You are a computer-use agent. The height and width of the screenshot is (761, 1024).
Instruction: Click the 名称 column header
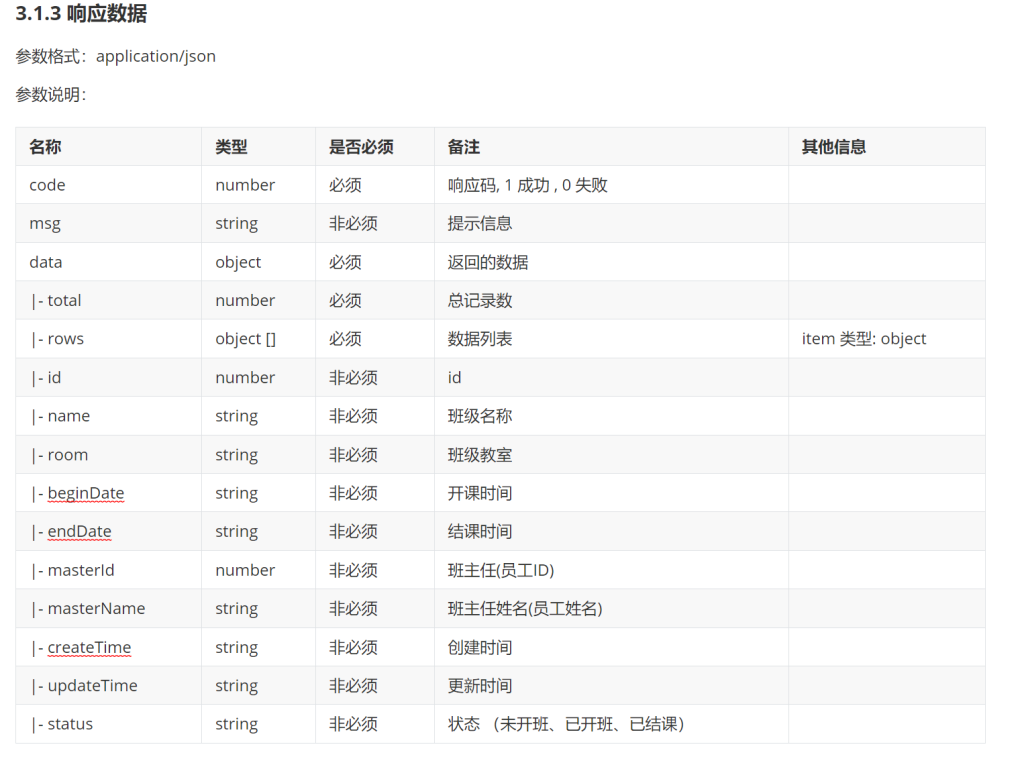[45, 147]
